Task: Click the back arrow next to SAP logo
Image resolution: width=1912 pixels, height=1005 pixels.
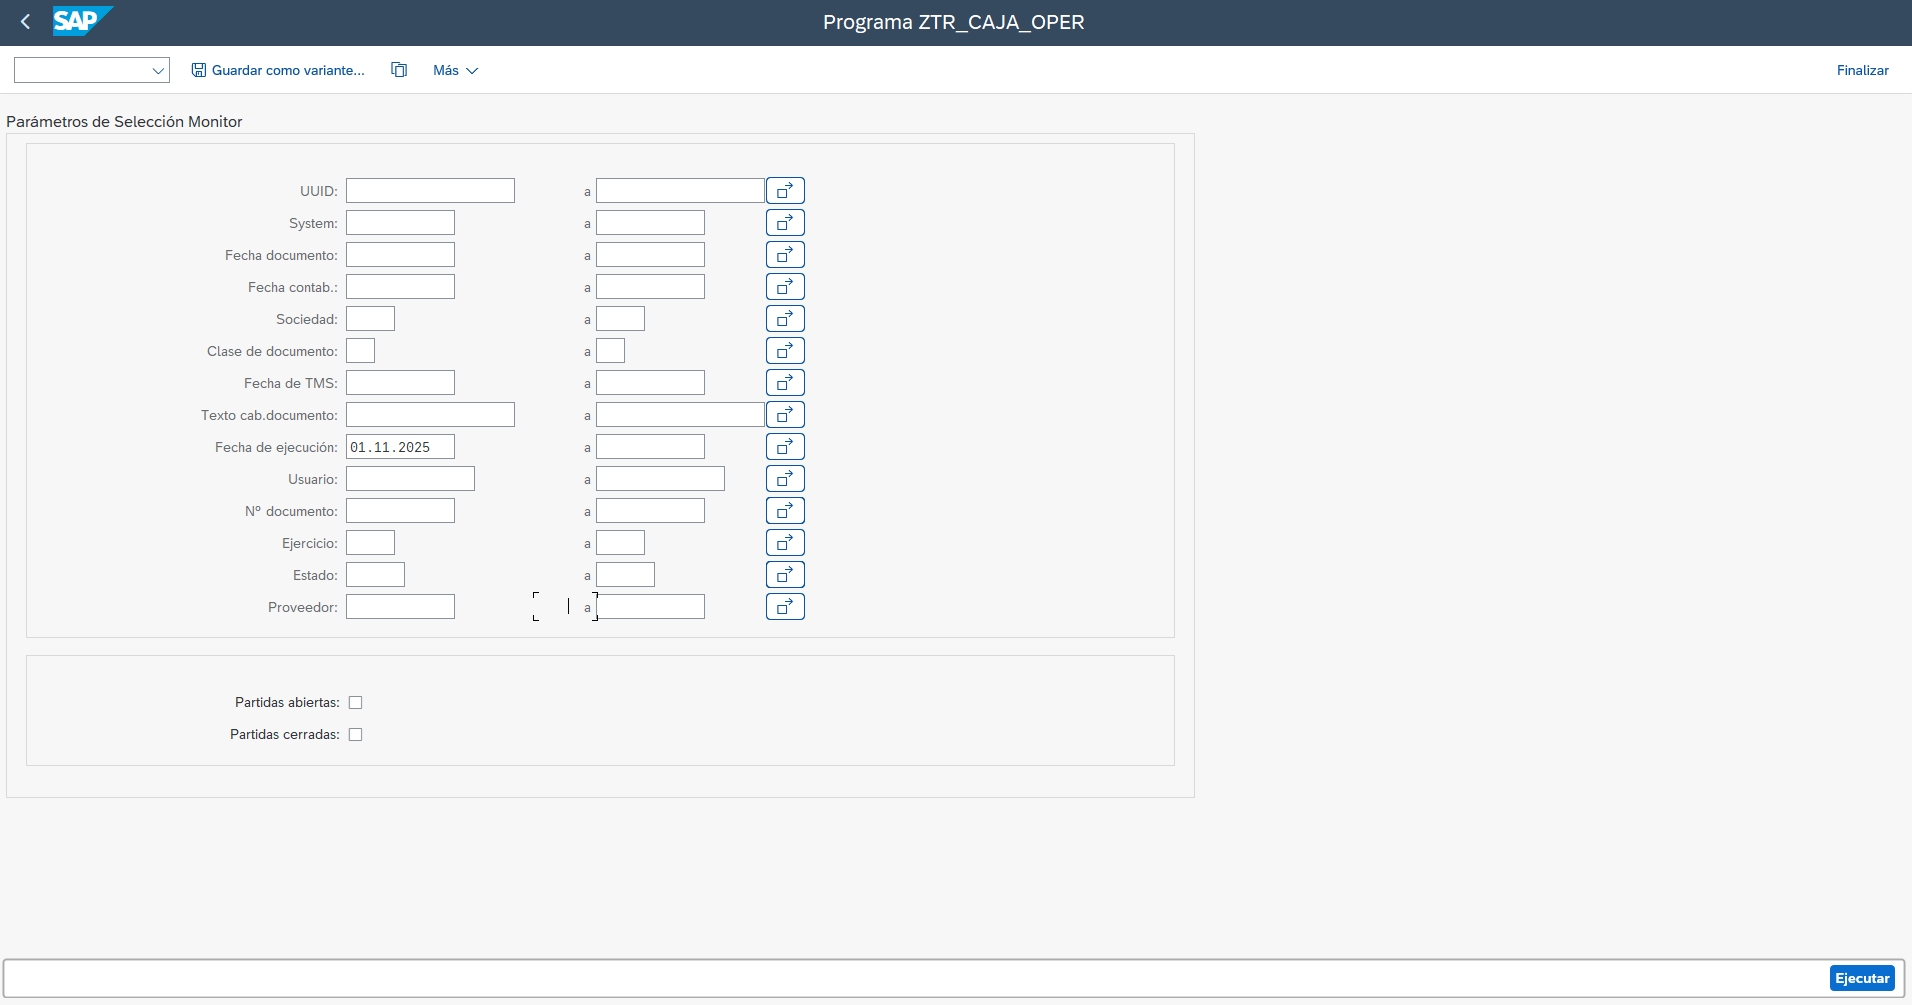Action: coord(26,22)
